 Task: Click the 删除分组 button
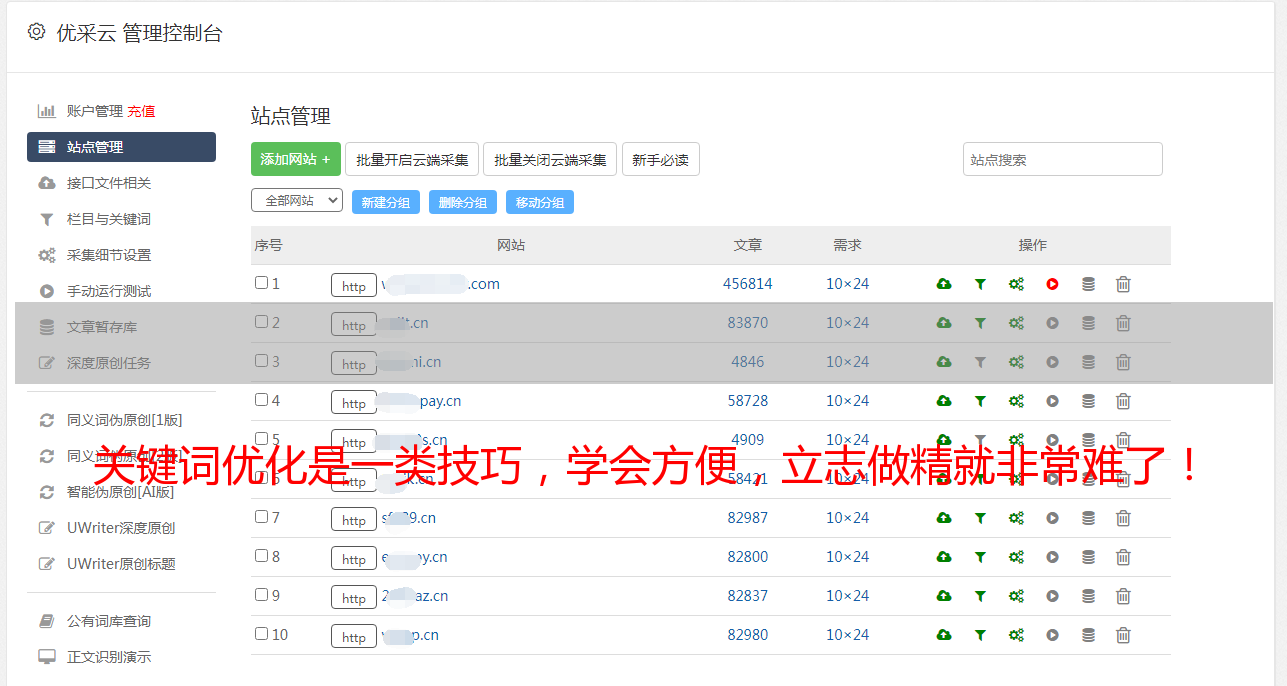463,202
